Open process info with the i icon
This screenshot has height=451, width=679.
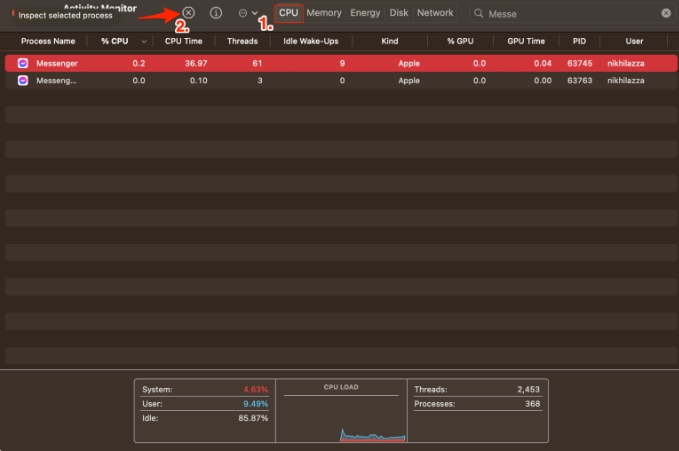tap(216, 13)
